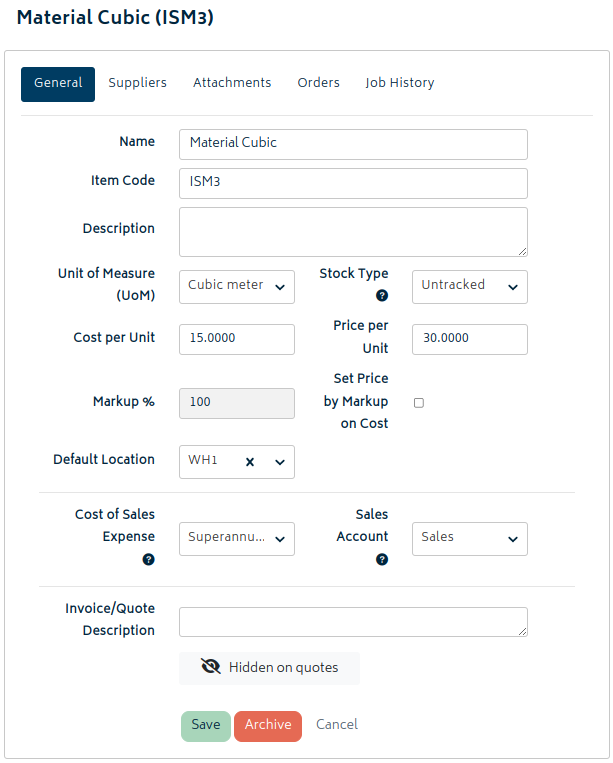The image size is (613, 763).
Task: Open the Cost of Sales Expense dropdown
Action: (237, 539)
